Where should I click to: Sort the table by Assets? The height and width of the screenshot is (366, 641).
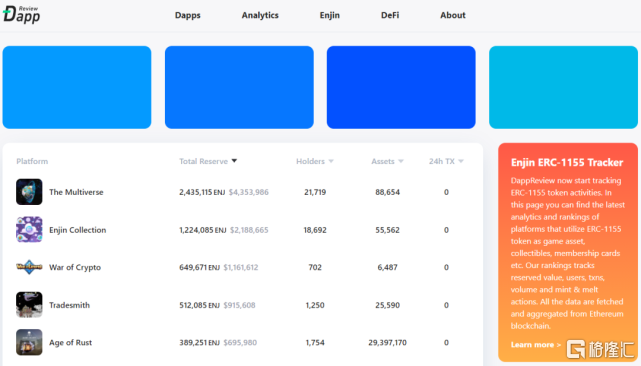coord(387,161)
